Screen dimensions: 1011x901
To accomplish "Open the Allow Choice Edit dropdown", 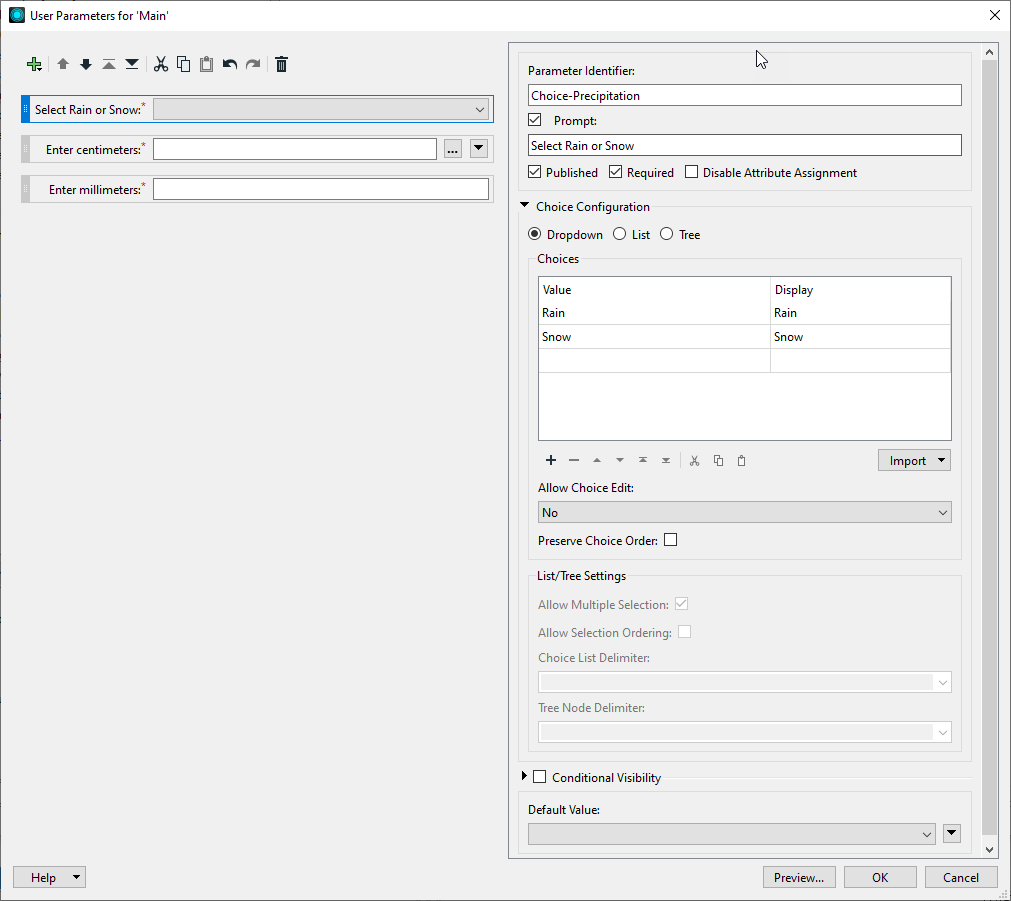I will [744, 512].
